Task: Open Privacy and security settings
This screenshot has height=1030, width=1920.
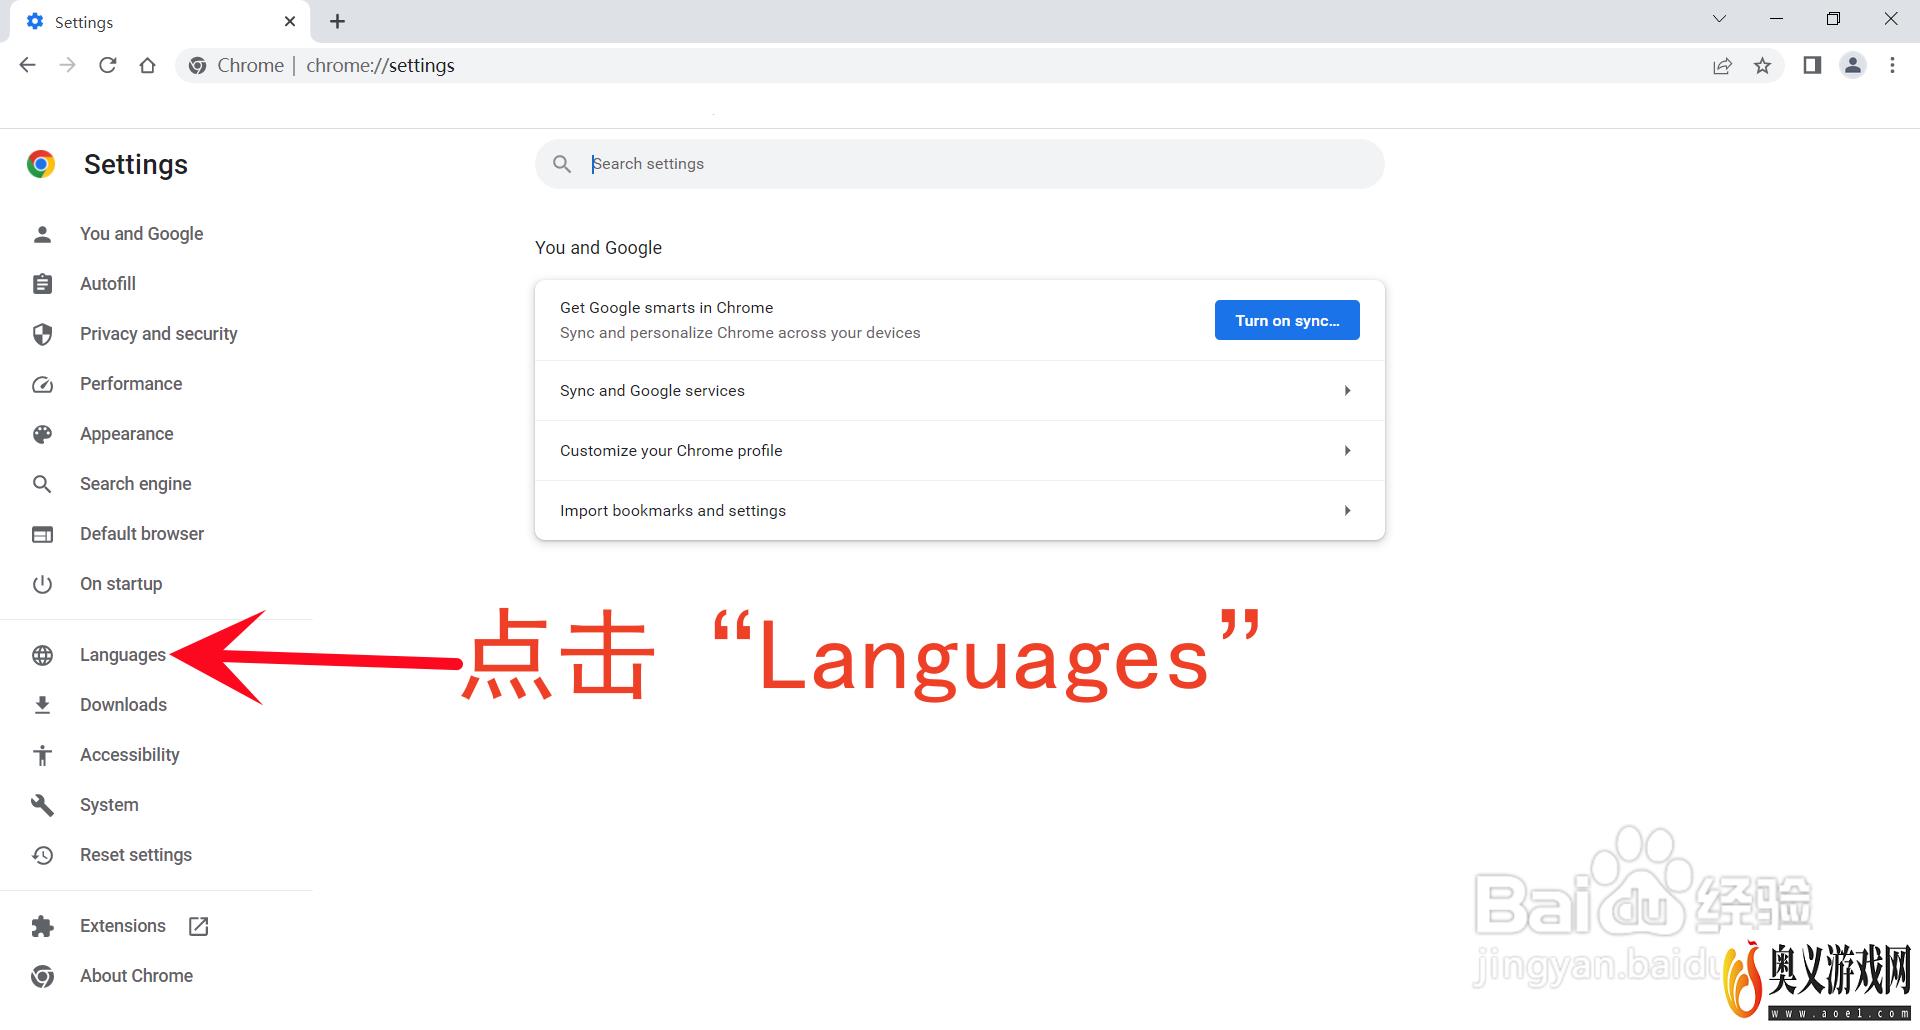Action: (158, 334)
